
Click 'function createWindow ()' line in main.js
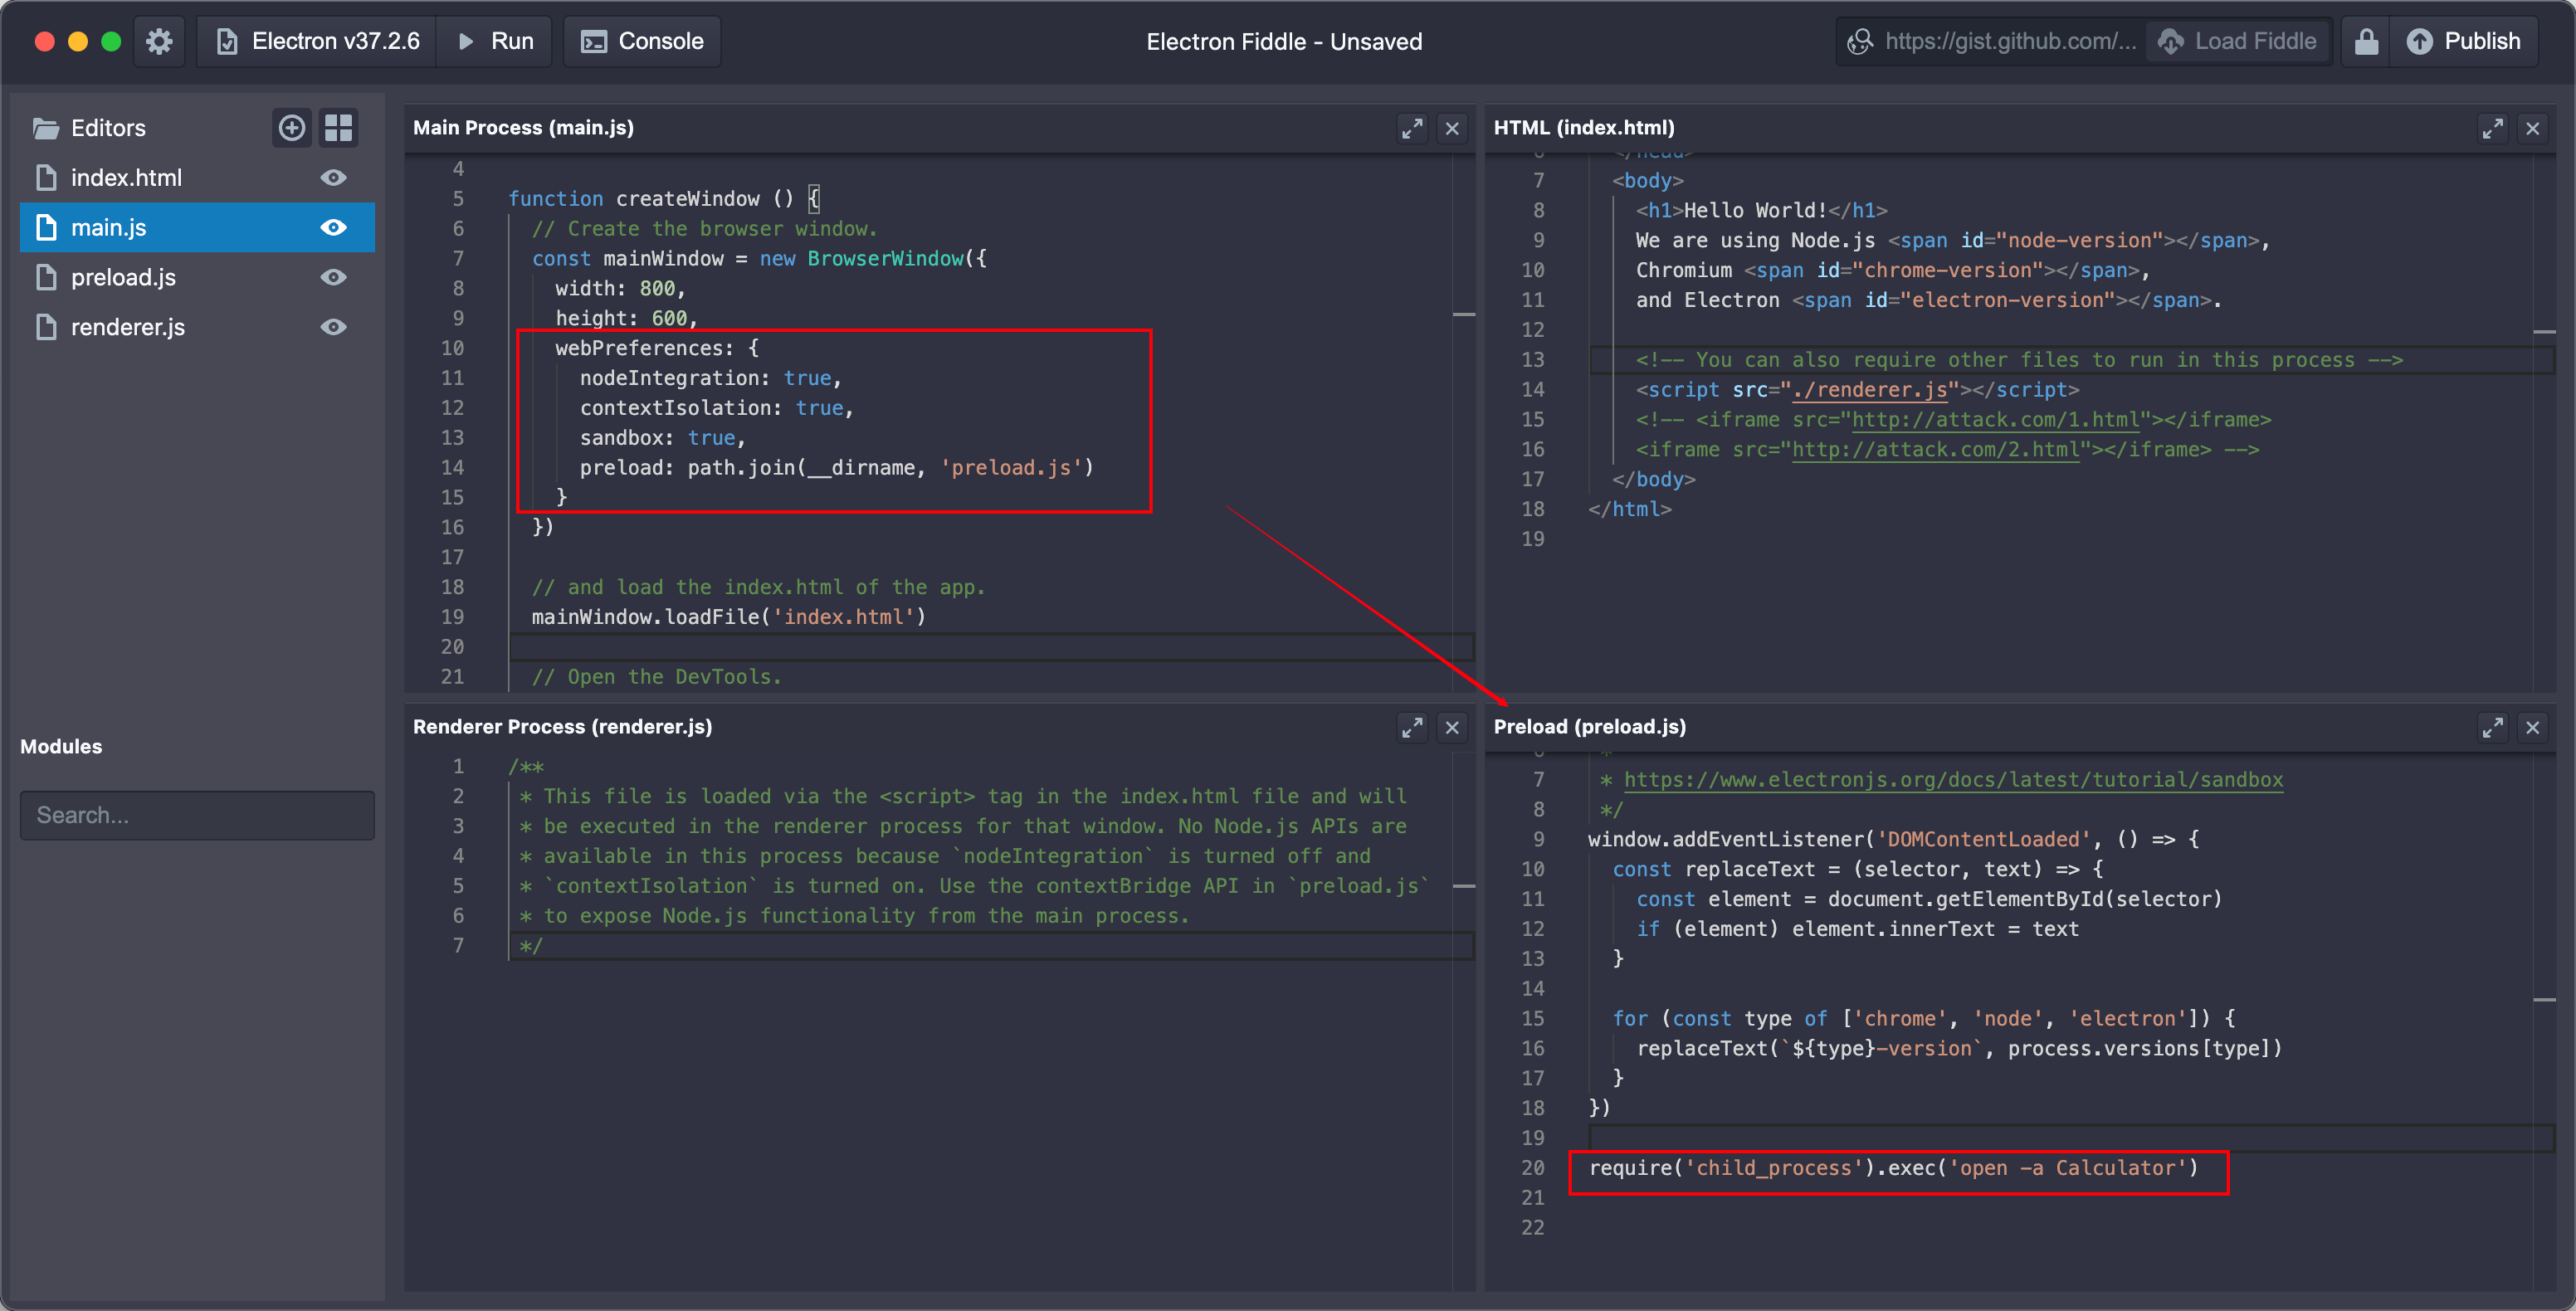[x=664, y=199]
